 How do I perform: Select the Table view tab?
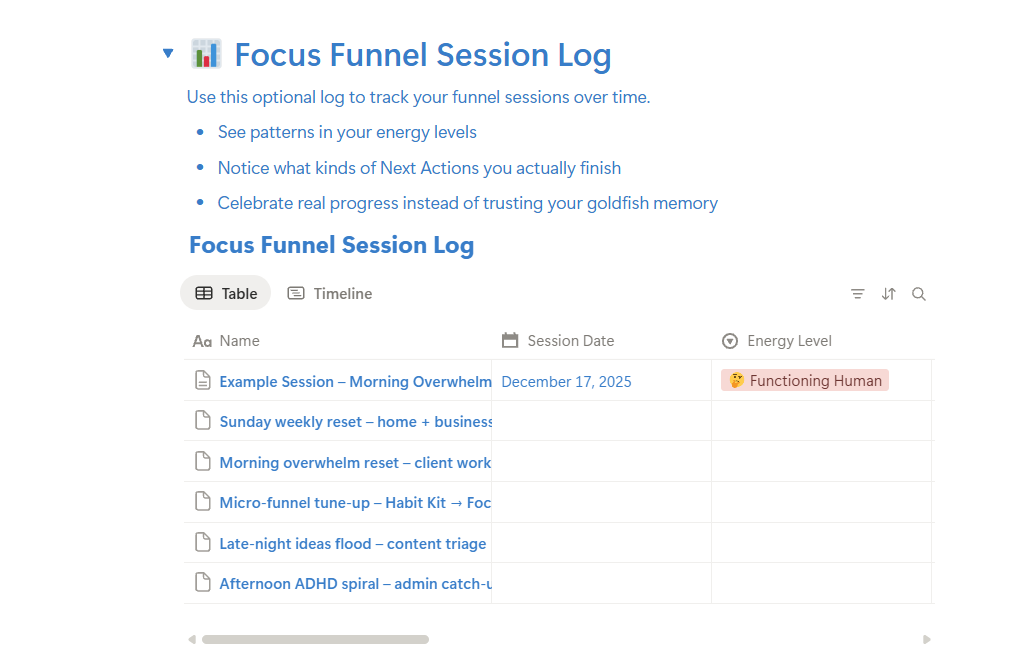click(225, 293)
